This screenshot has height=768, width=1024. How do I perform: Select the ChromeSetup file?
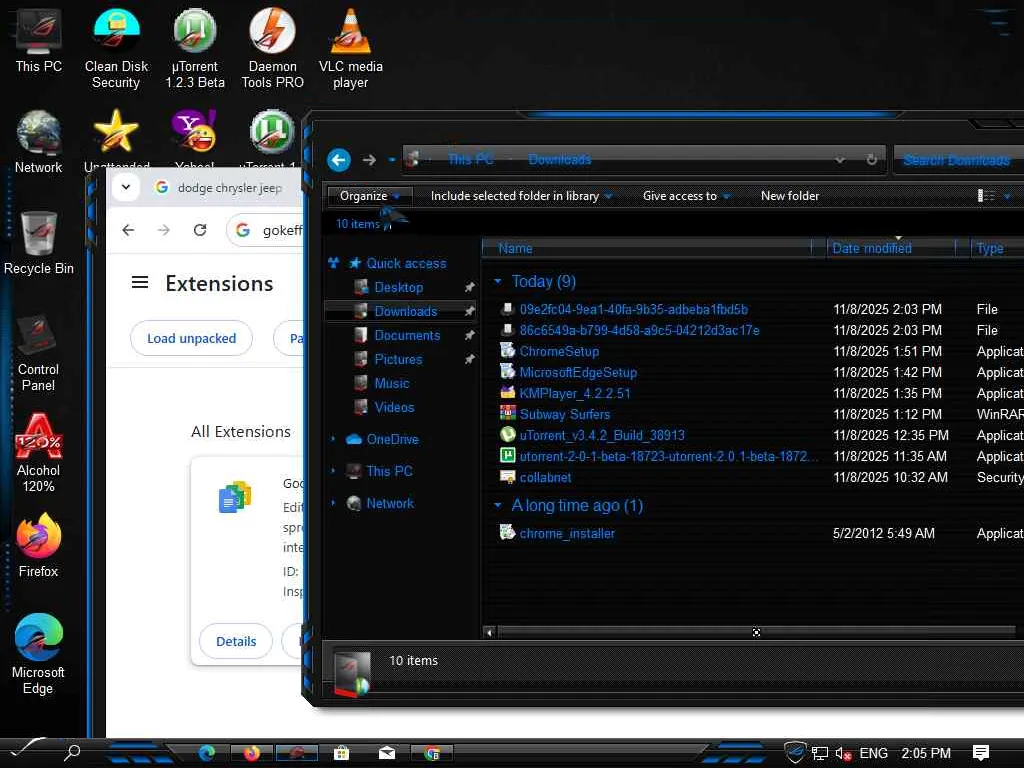point(559,351)
